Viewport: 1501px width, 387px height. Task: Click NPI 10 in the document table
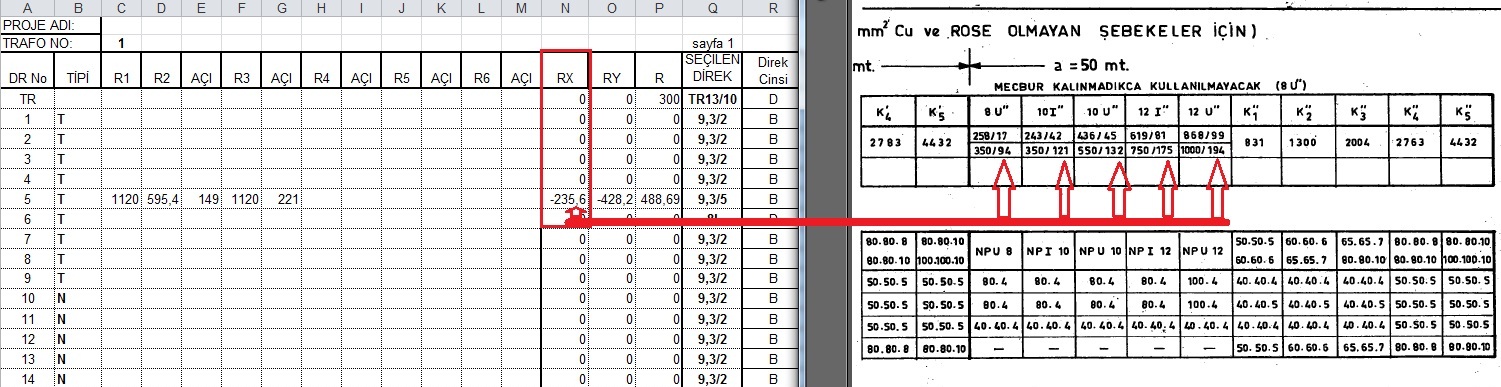1048,252
